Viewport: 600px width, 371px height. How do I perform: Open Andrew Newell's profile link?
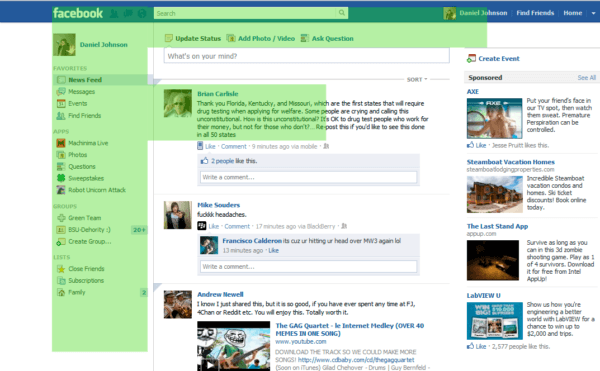pyautogui.click(x=220, y=295)
